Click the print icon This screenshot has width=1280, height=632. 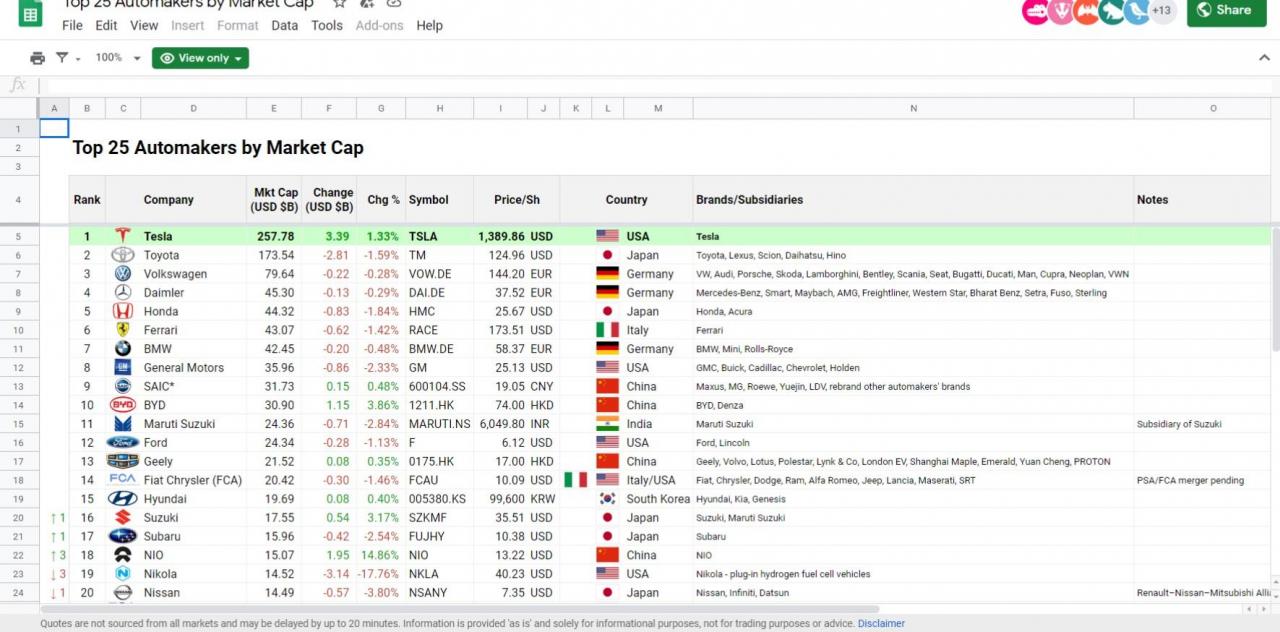tap(37, 58)
